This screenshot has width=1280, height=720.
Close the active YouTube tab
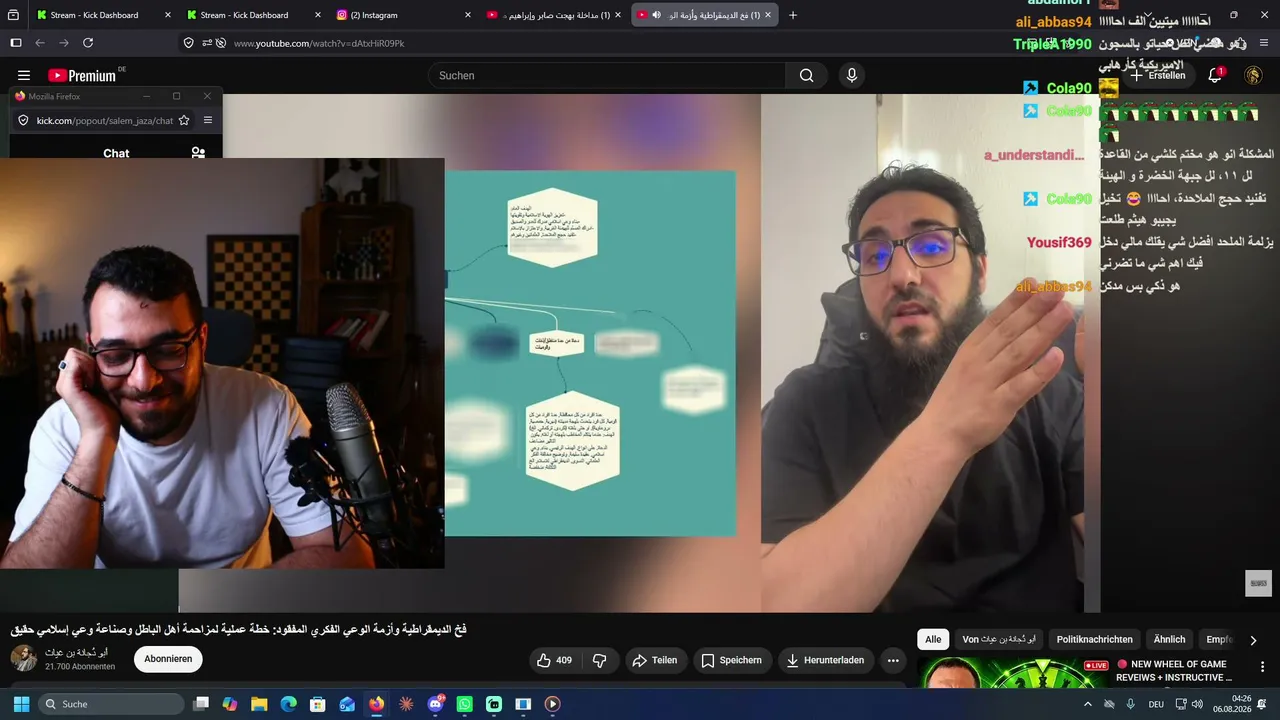[768, 15]
